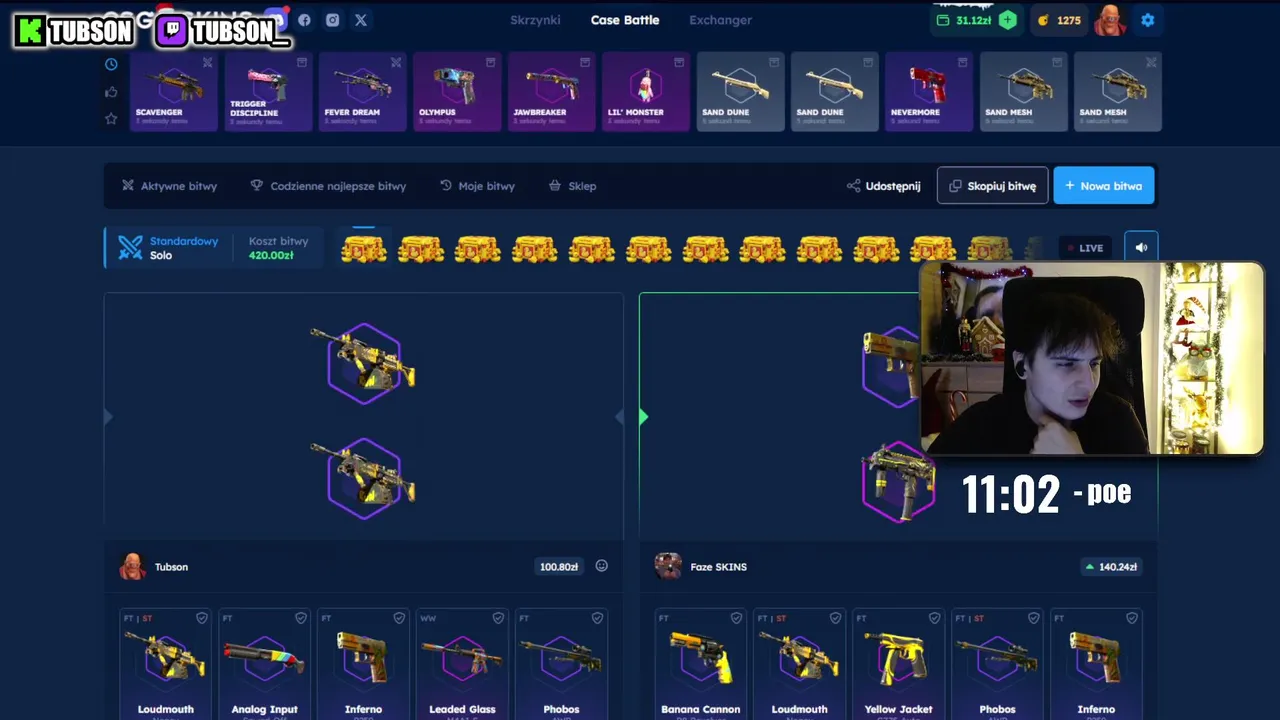
Task: Click the case icon on Nevermore card
Action: [x=962, y=63]
